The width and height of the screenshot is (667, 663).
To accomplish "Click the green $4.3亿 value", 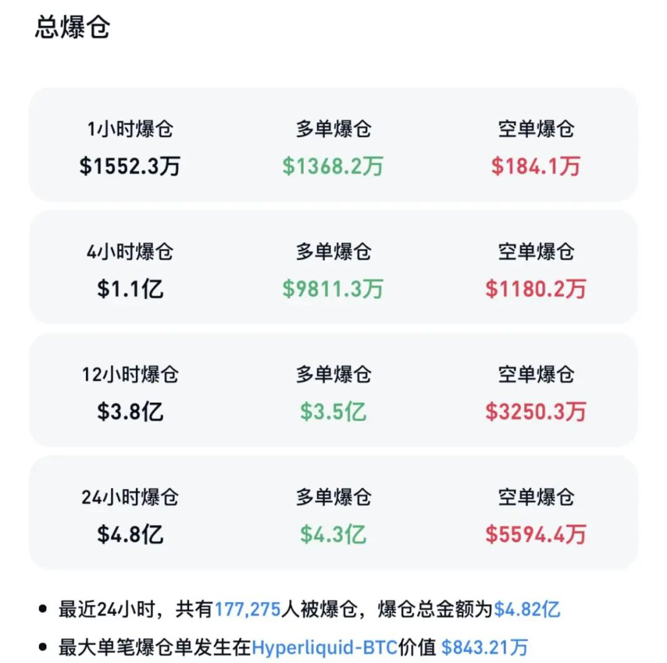I will point(333,534).
